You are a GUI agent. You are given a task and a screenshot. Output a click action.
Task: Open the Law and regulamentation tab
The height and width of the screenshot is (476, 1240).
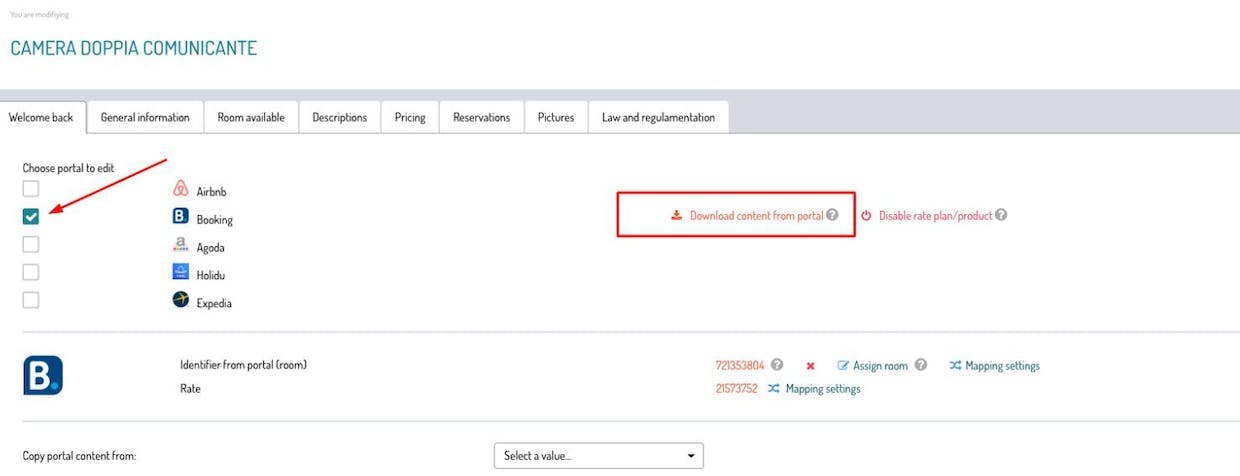coord(658,117)
